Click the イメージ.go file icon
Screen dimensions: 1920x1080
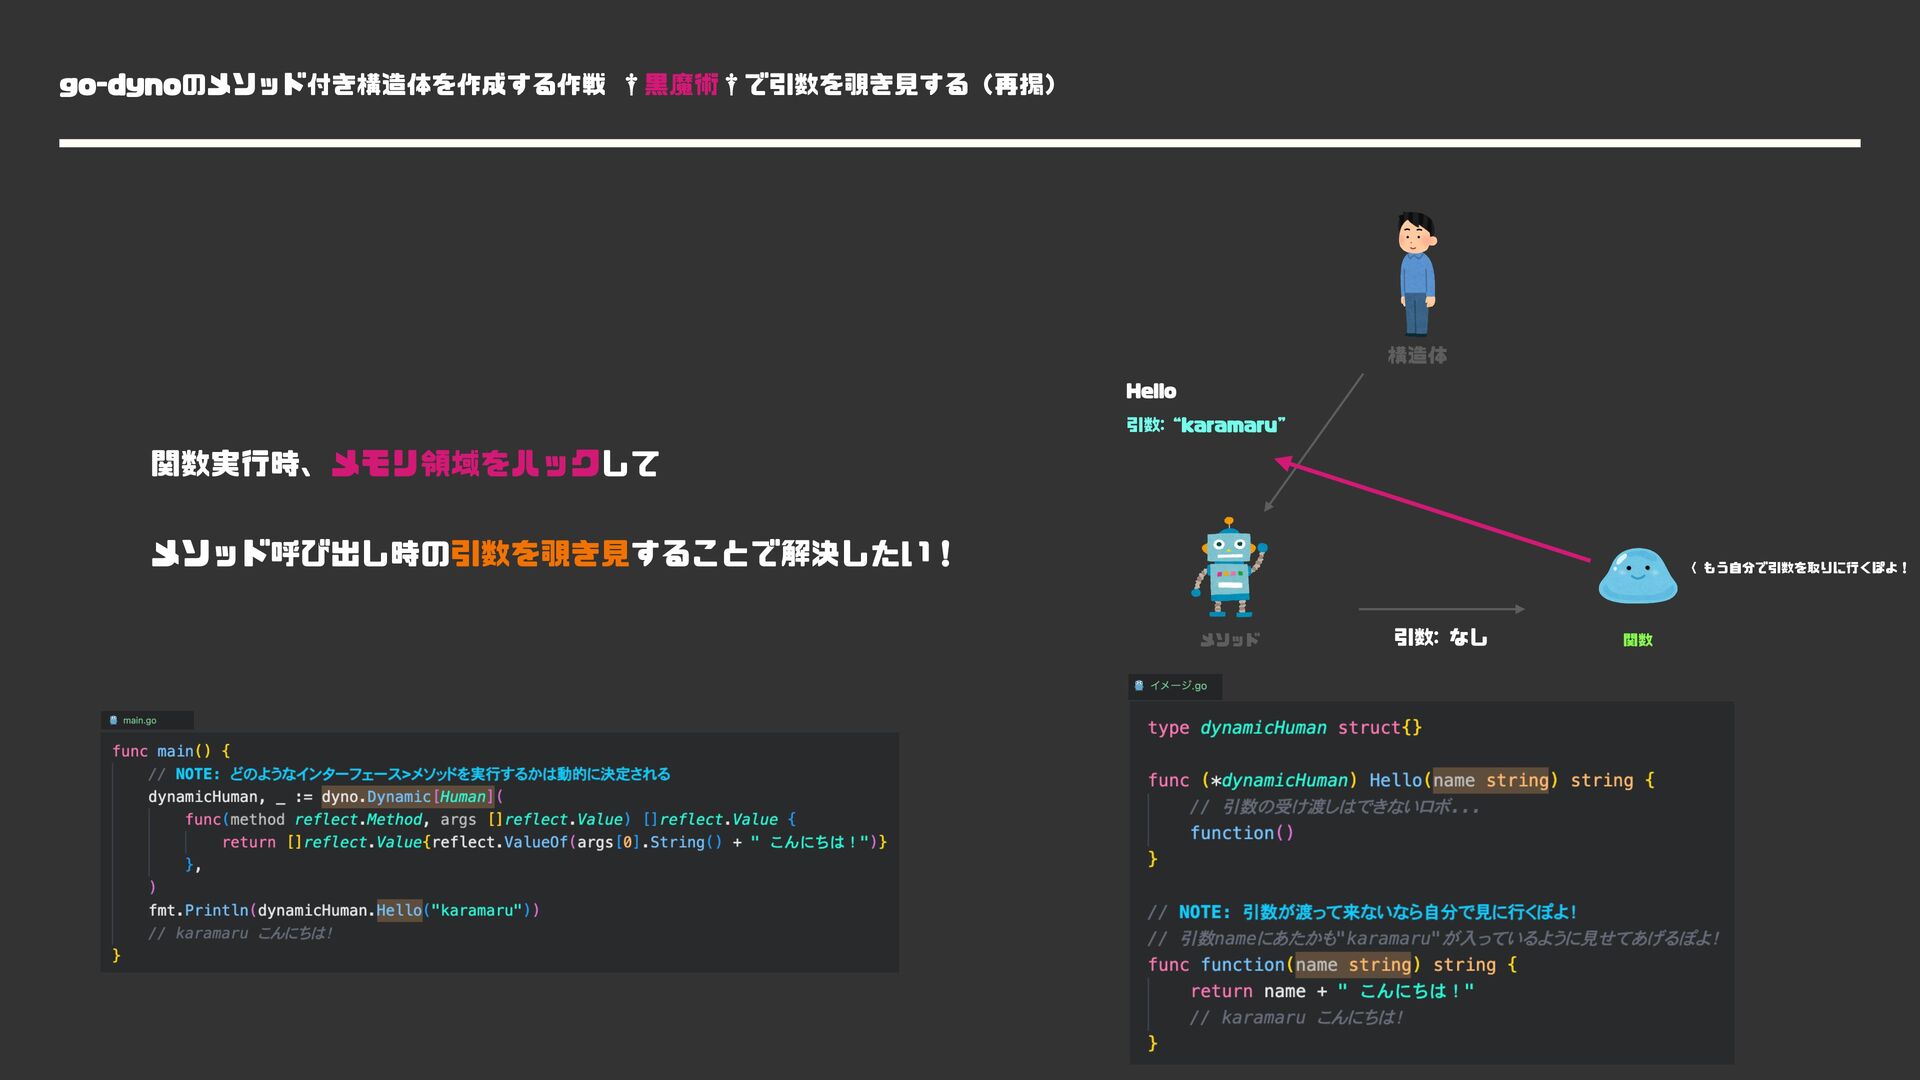tap(1139, 686)
